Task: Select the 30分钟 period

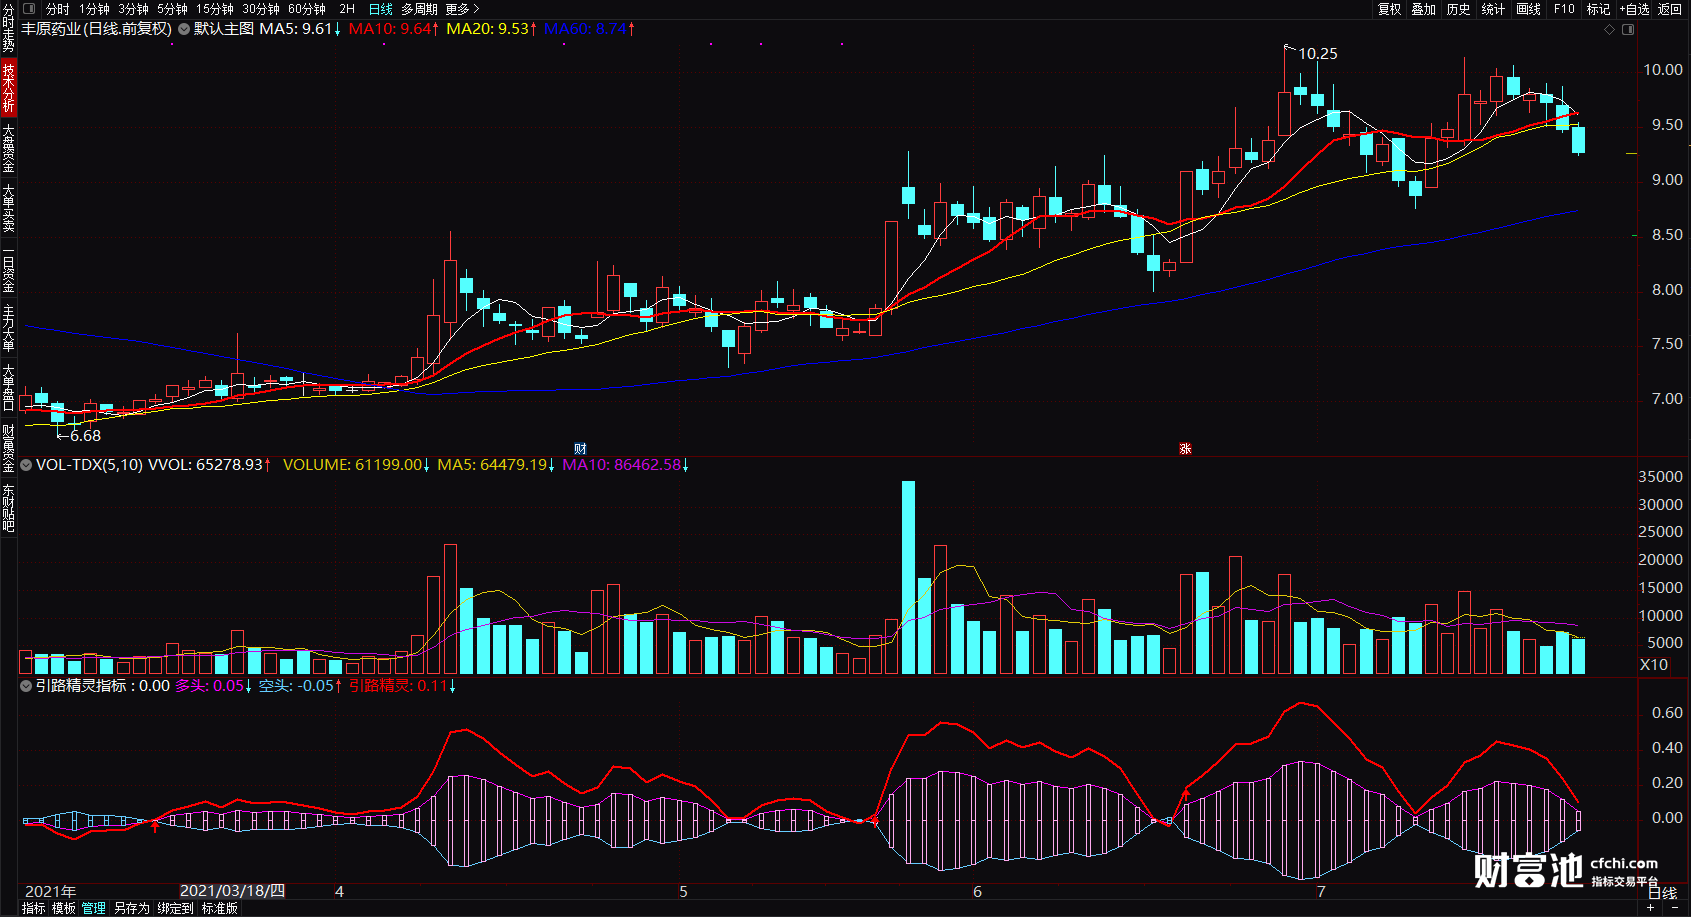Action: pos(261,9)
